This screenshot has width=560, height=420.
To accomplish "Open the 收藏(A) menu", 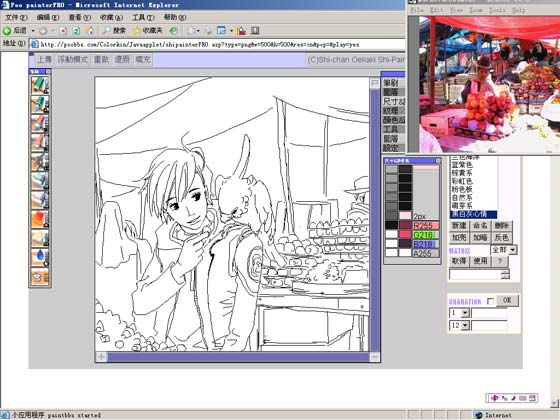I will pyautogui.click(x=111, y=17).
